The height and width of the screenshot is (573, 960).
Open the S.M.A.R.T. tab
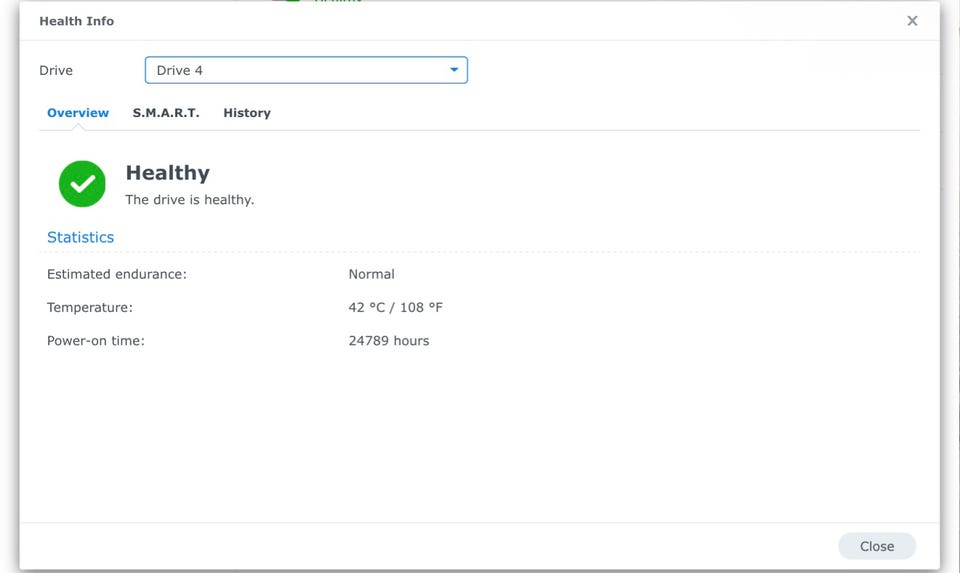[x=166, y=113]
